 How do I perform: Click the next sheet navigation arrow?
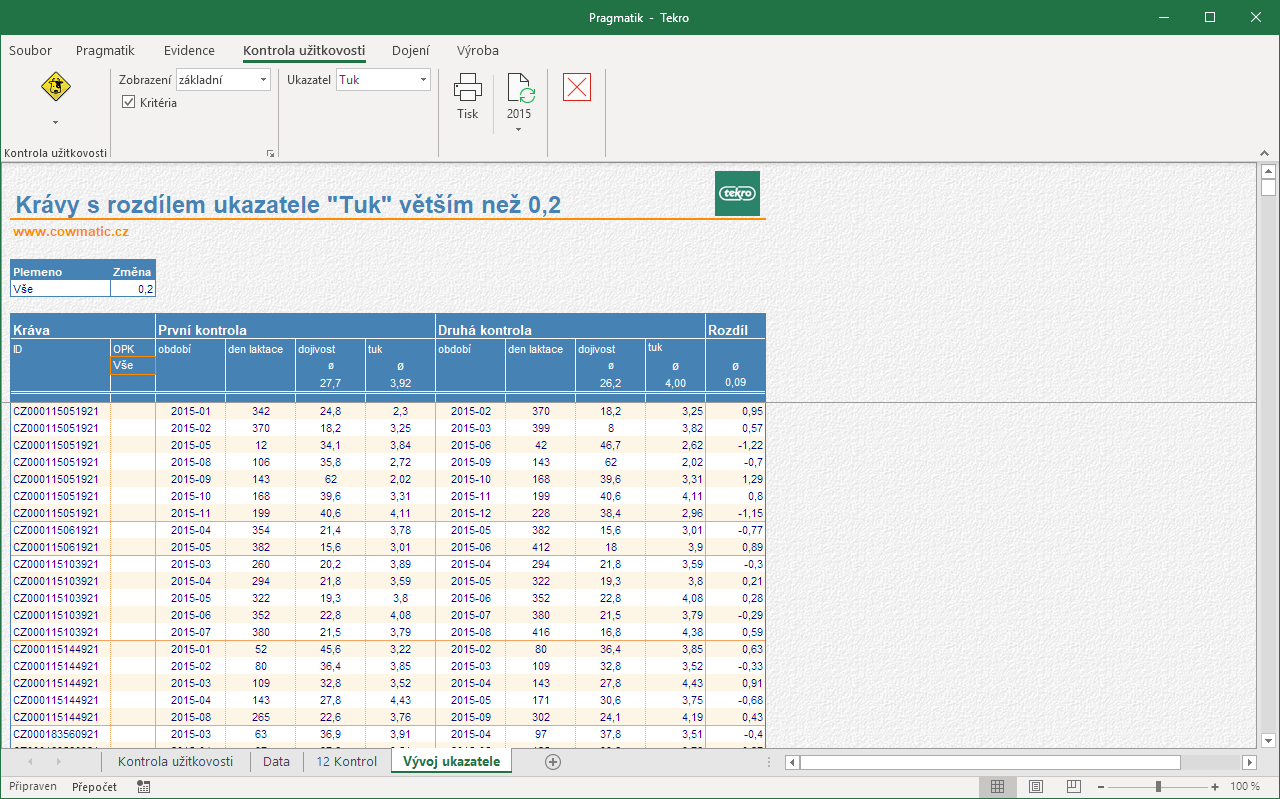tap(58, 762)
